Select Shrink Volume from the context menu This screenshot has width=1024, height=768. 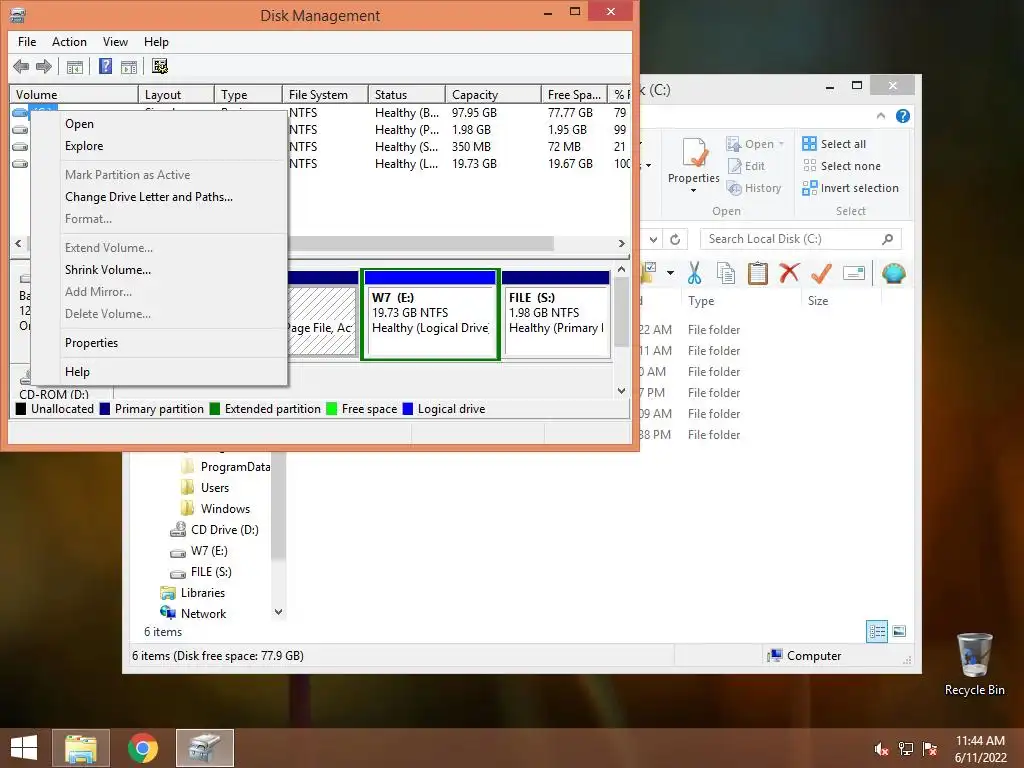159,270
